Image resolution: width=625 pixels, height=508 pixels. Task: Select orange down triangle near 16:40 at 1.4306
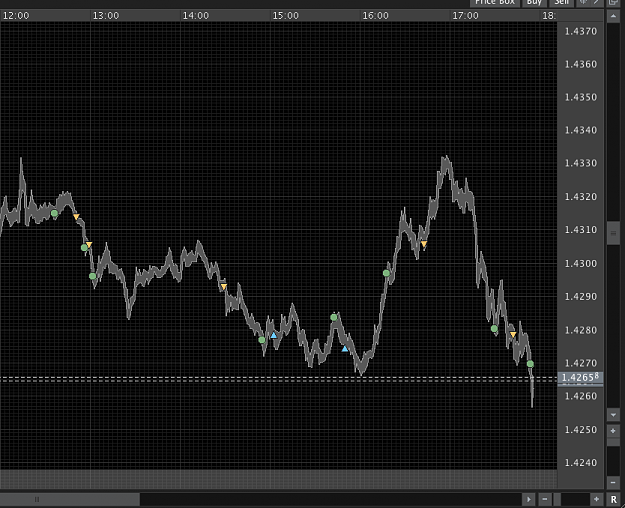(424, 244)
